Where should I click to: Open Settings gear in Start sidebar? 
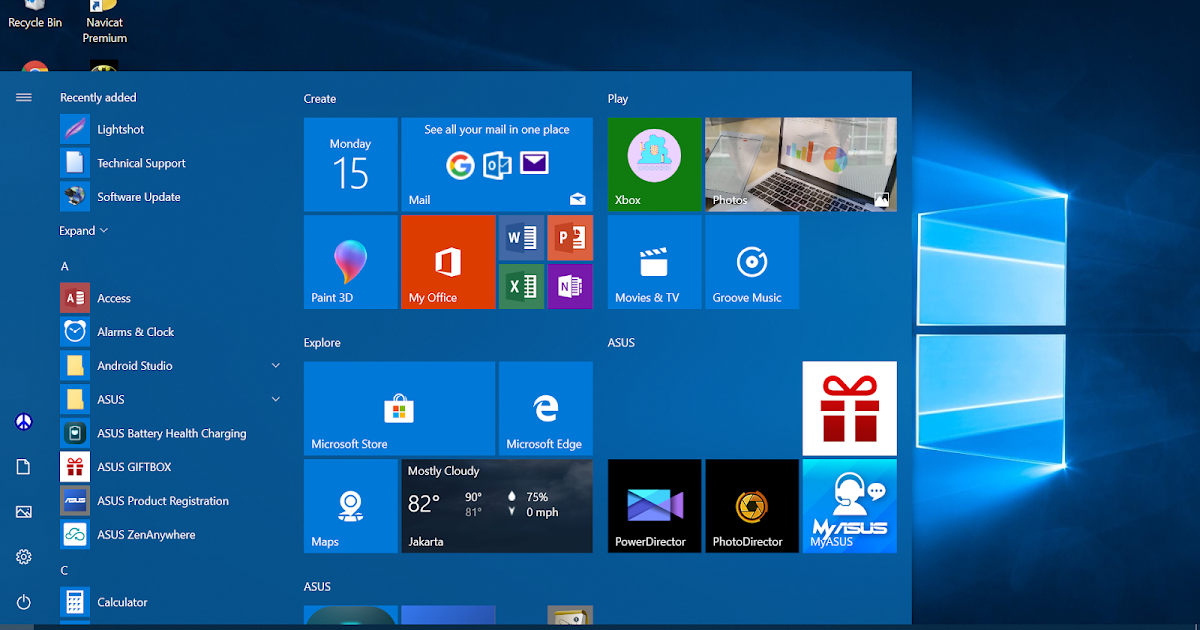24,557
